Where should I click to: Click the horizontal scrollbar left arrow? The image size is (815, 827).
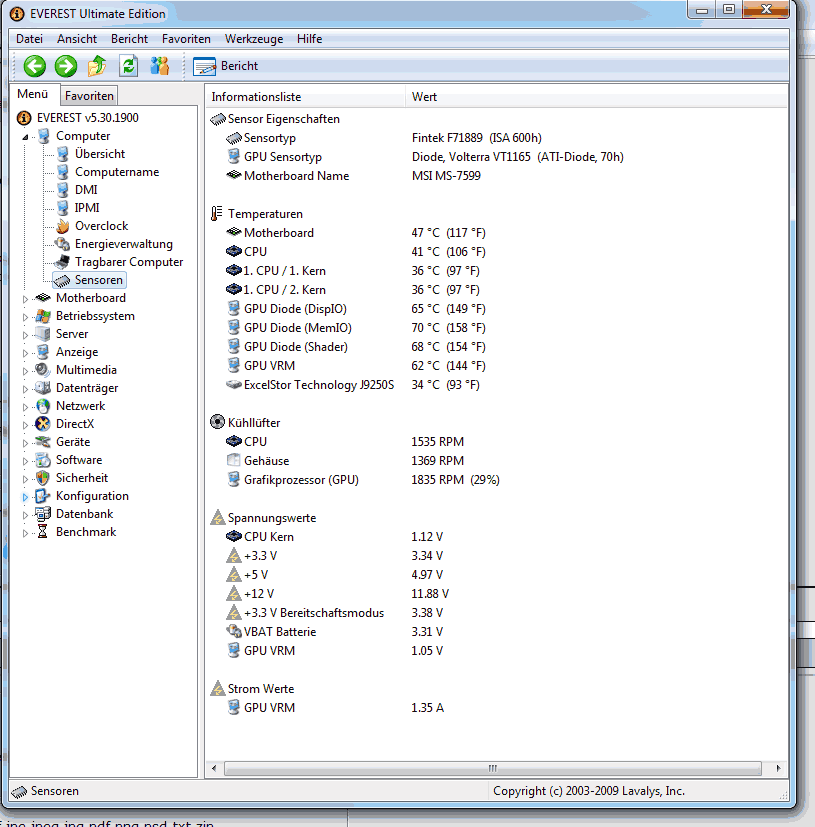(x=214, y=768)
